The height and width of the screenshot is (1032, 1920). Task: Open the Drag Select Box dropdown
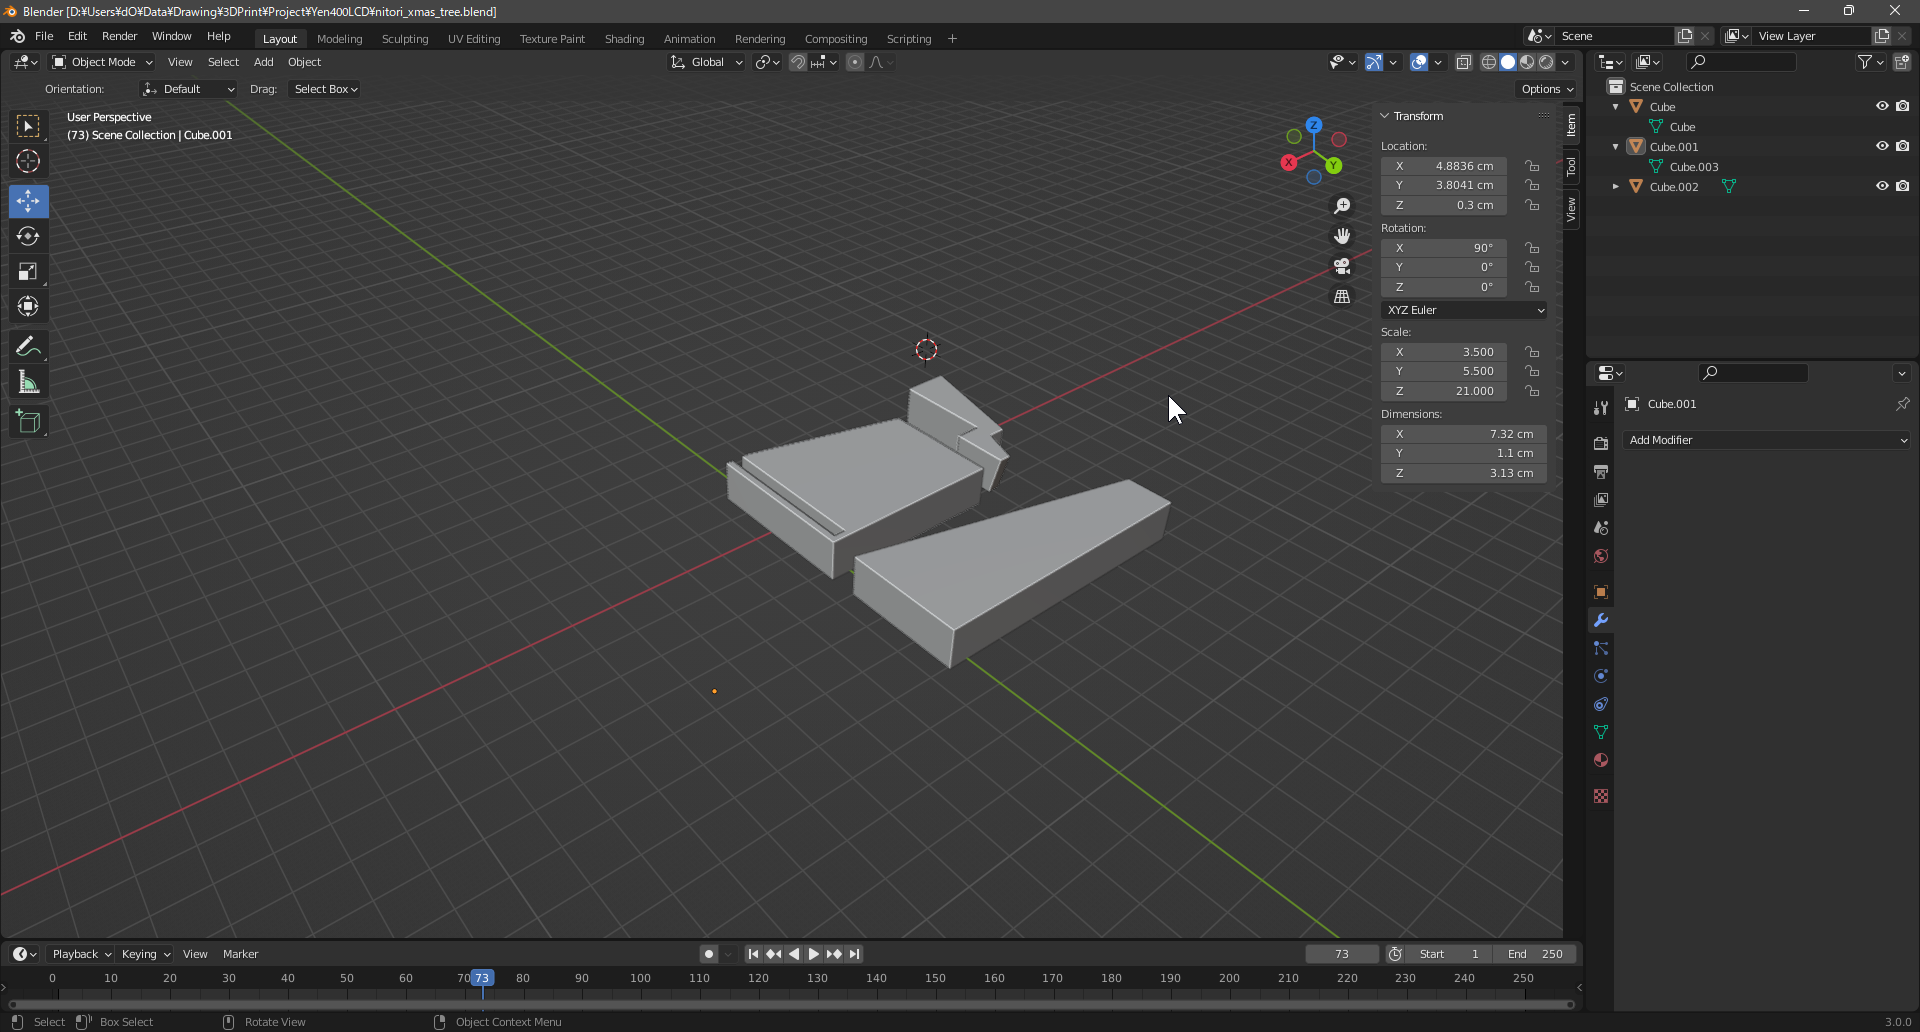tap(325, 89)
